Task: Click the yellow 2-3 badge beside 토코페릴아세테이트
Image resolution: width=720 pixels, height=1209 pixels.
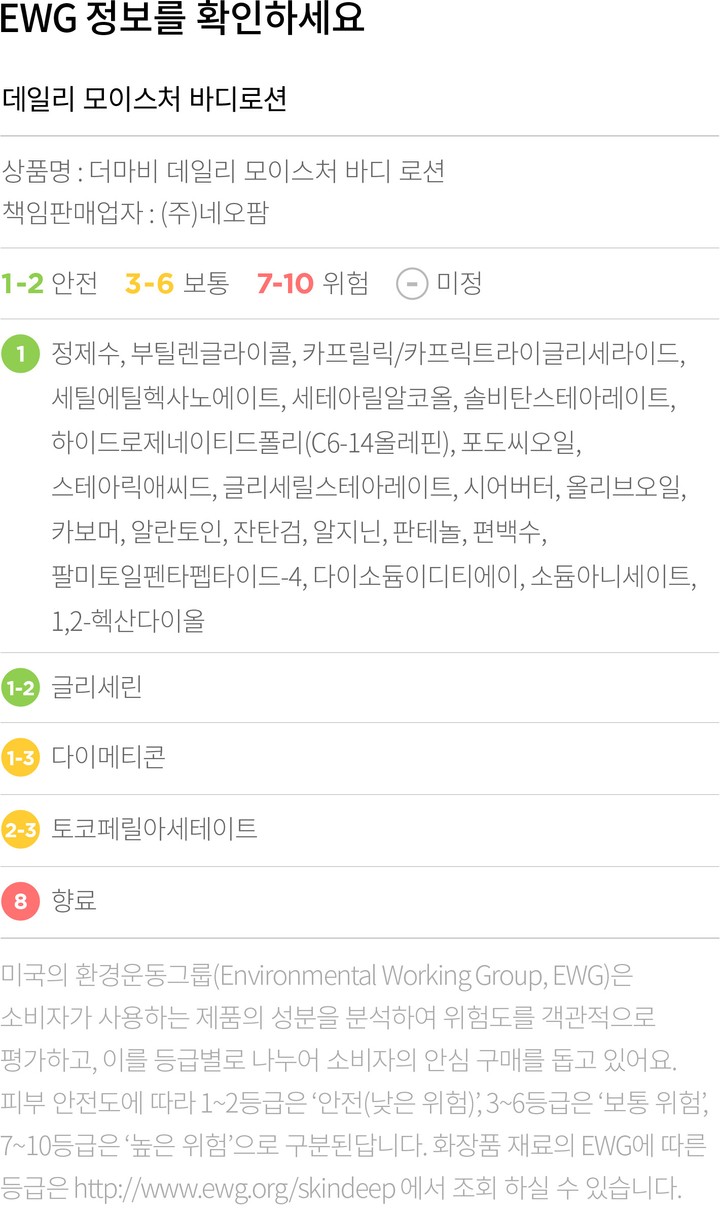Action: (20, 830)
